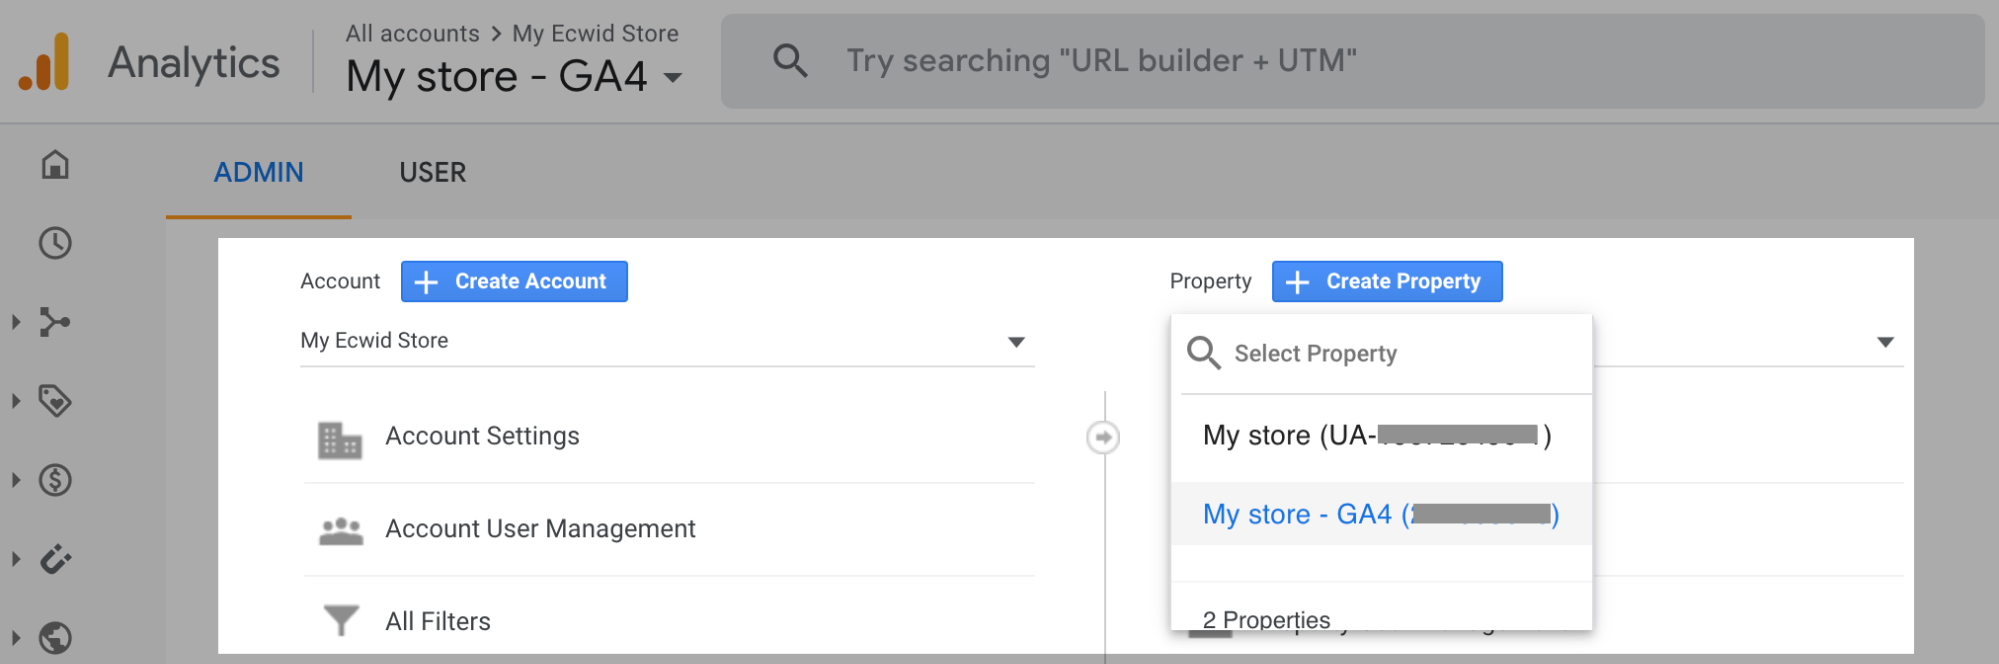Viewport: 1999px width, 664px height.
Task: Click the Create Property button
Action: [x=1387, y=281]
